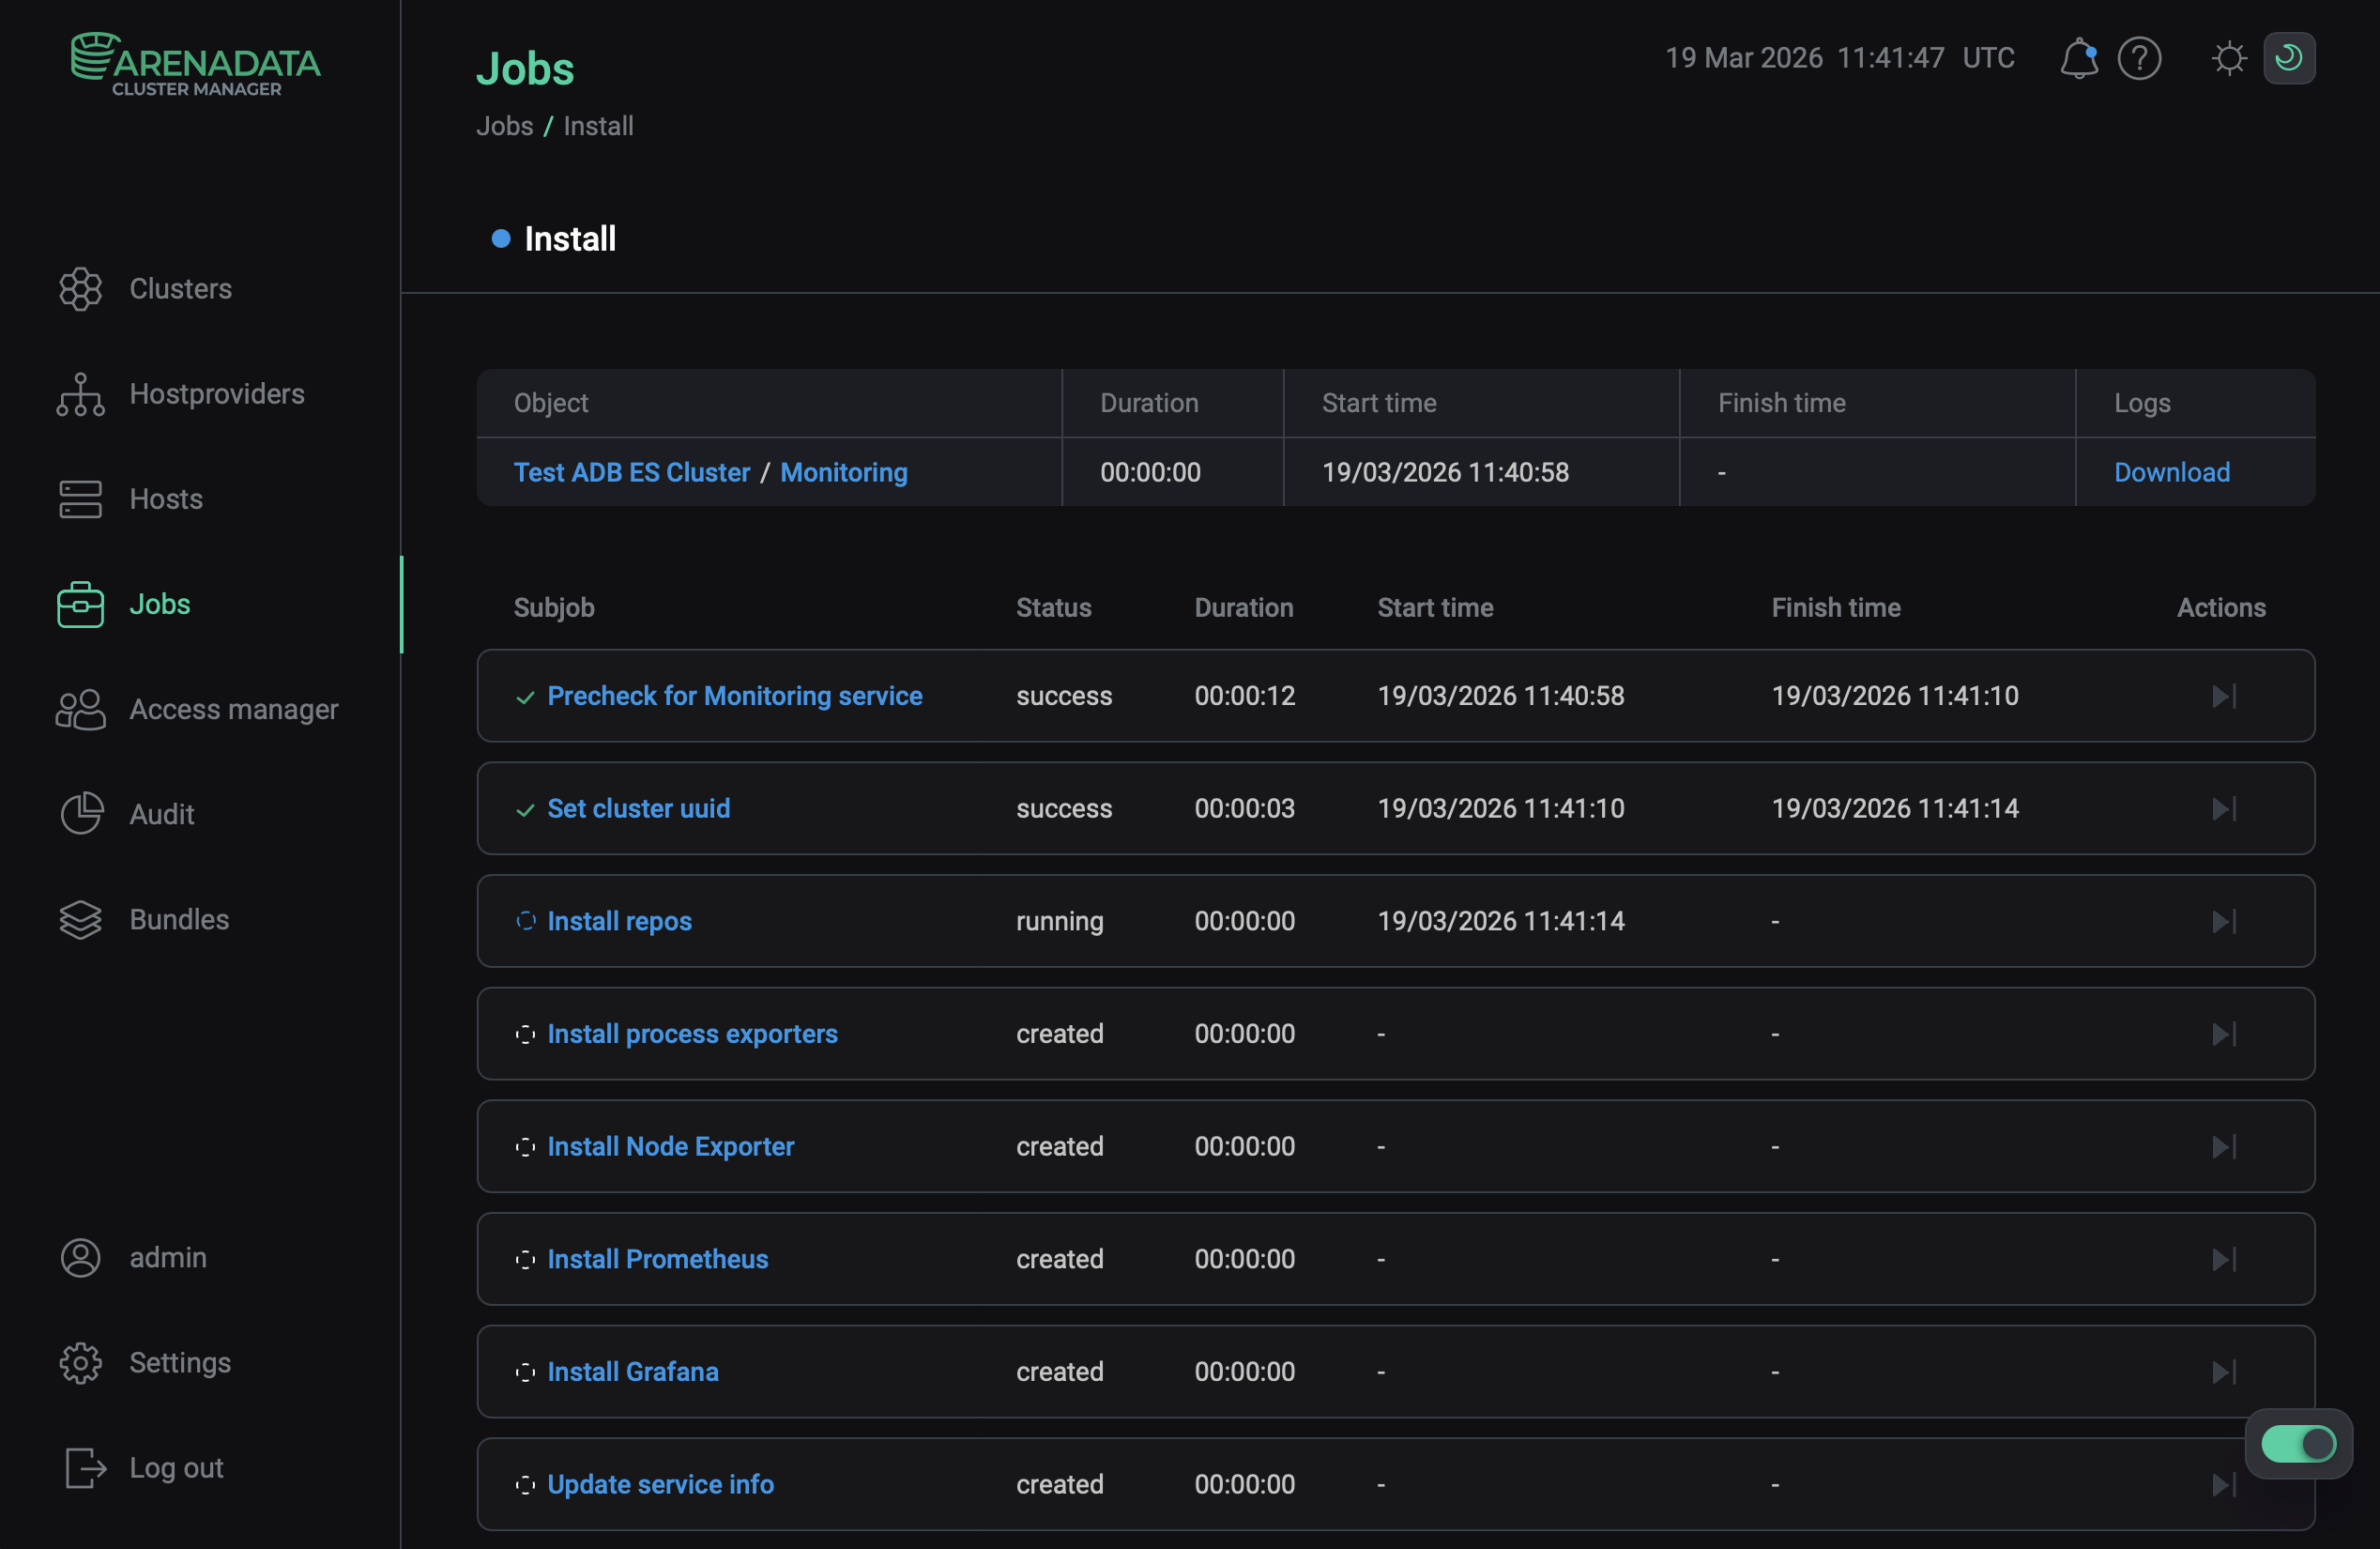This screenshot has height=1549, width=2380.
Task: Open the notifications bell
Action: pyautogui.click(x=2079, y=58)
